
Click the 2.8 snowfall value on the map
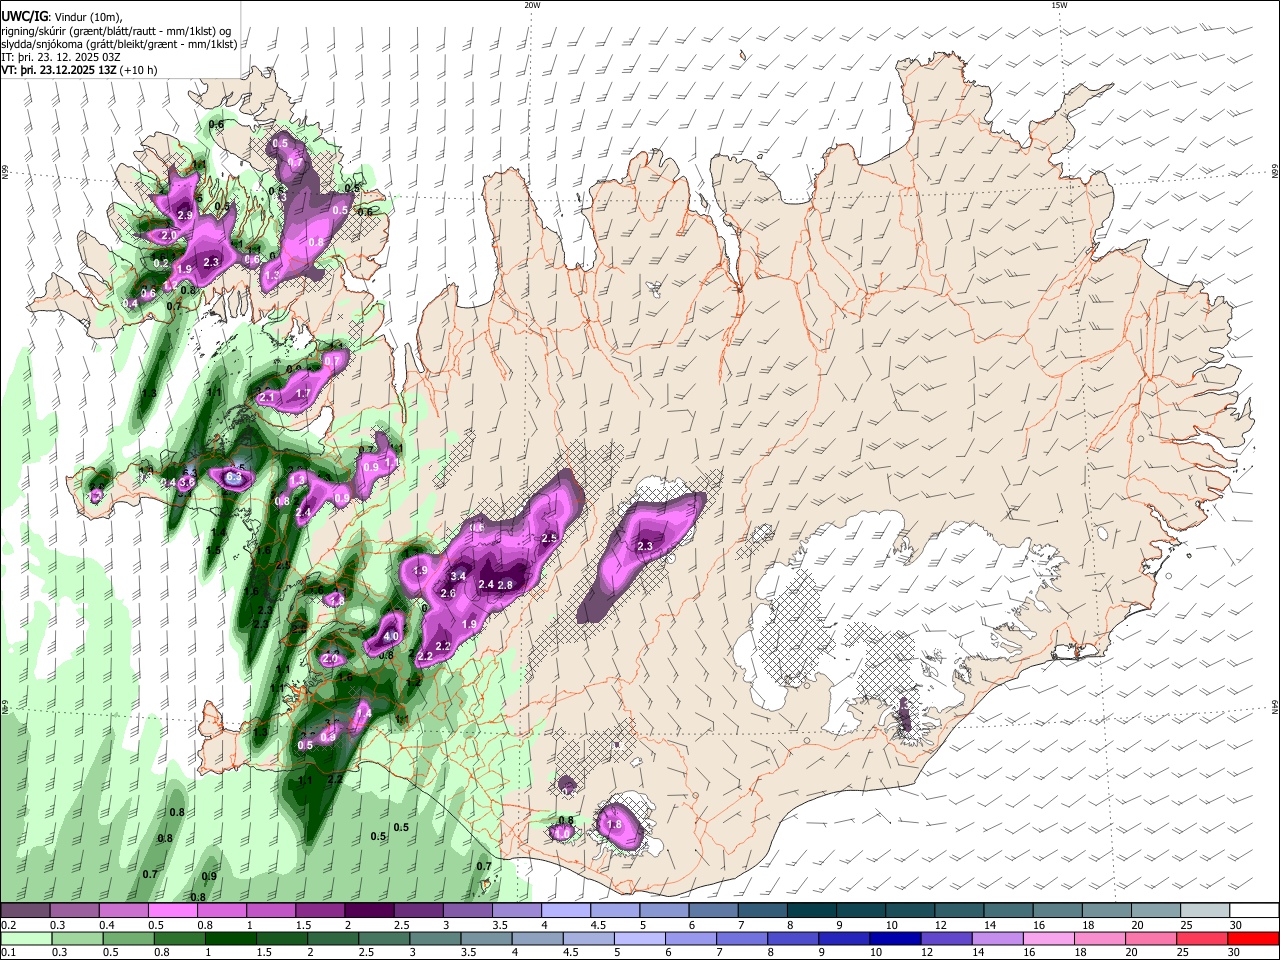505,585
